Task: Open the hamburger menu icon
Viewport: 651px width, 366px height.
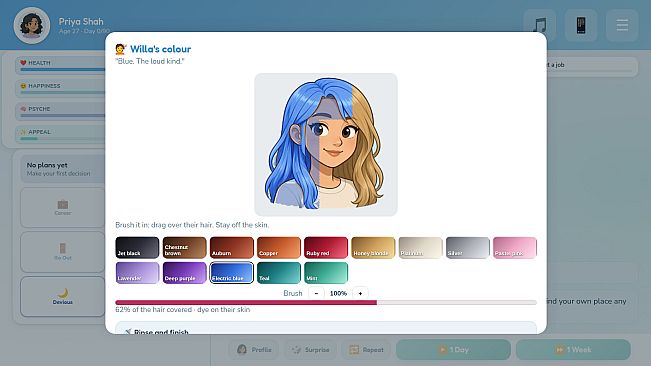Action: [x=622, y=25]
